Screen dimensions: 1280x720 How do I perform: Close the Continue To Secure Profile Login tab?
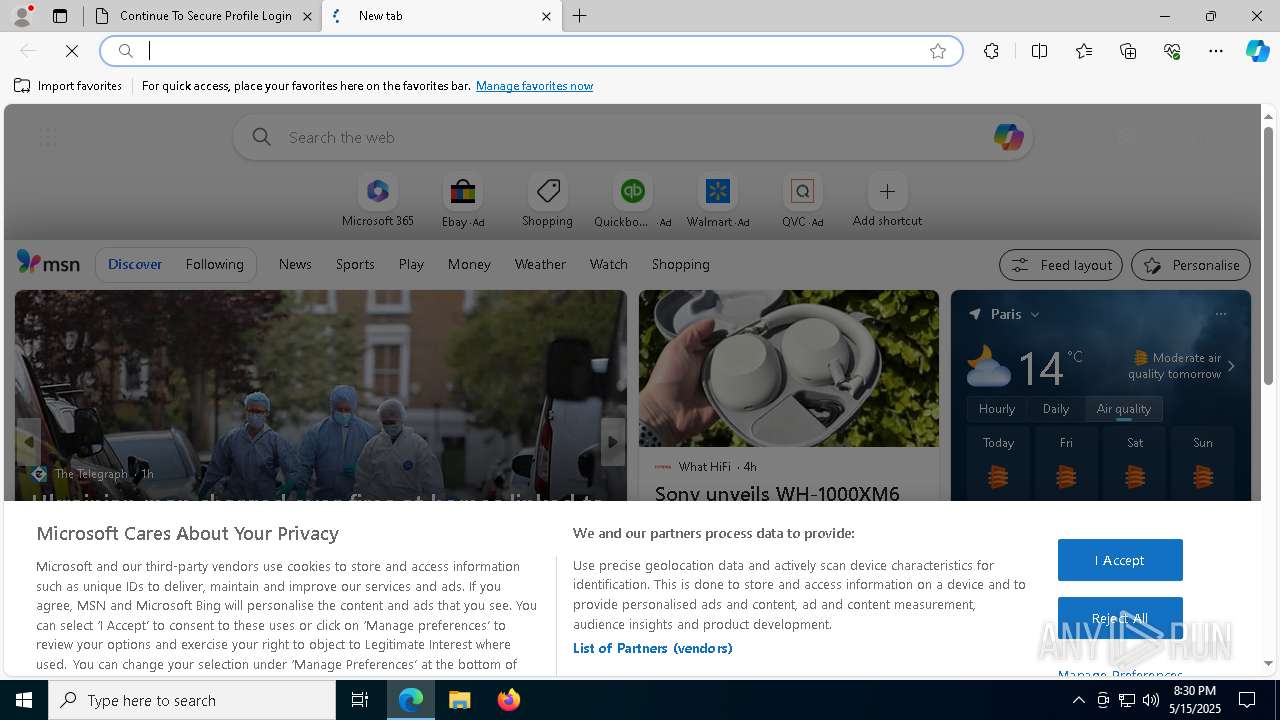point(307,16)
